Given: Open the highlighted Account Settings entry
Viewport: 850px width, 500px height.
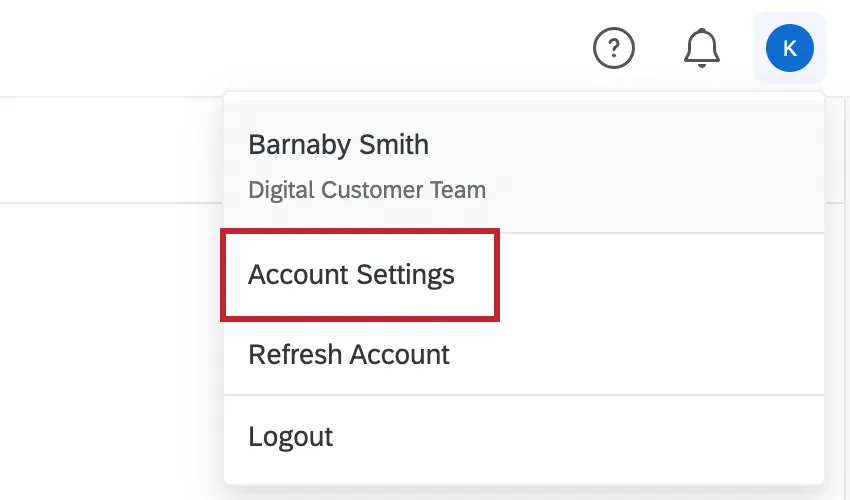Looking at the screenshot, I should tap(351, 275).
